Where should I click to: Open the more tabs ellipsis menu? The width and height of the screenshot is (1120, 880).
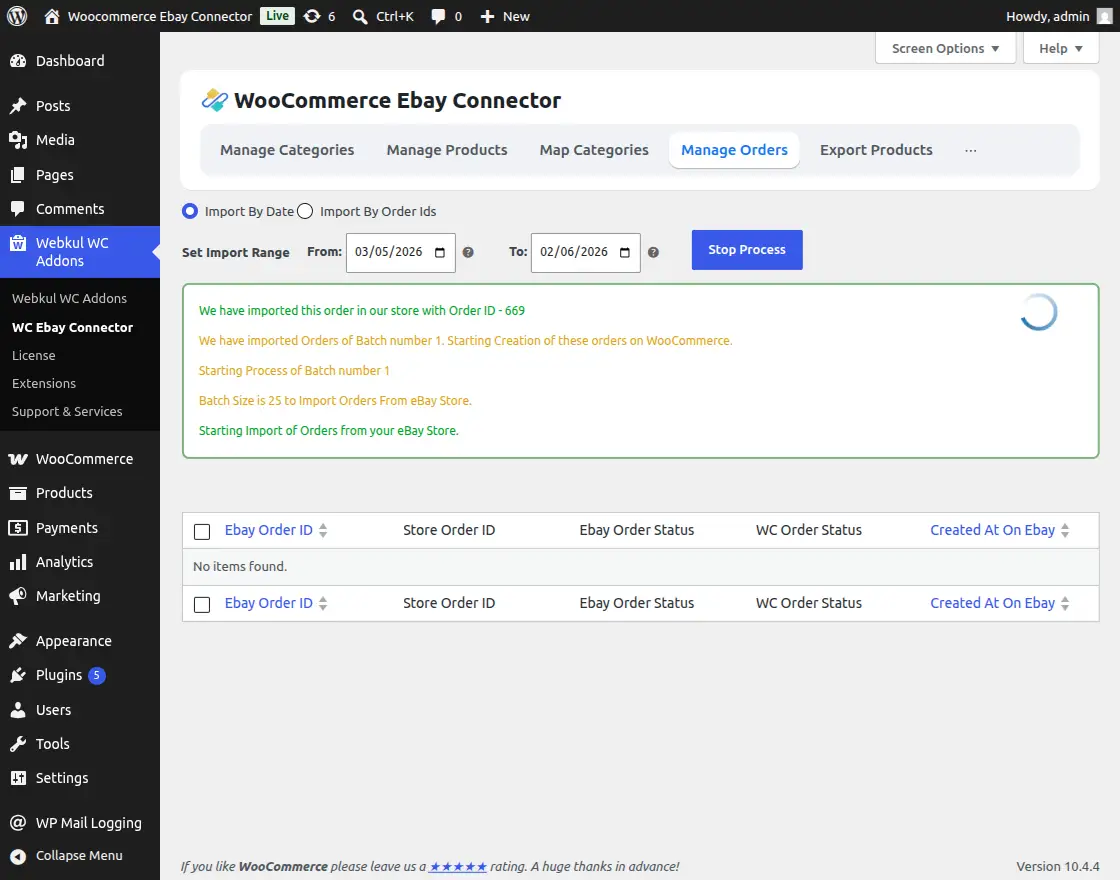pyautogui.click(x=970, y=151)
